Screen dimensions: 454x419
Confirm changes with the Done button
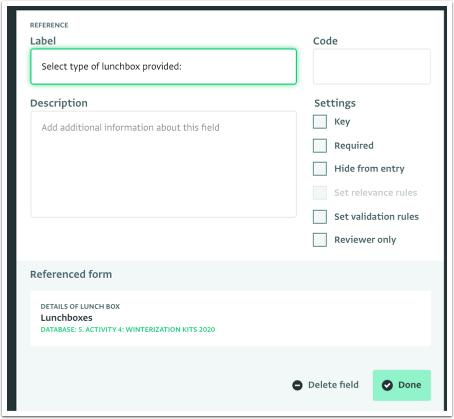click(402, 385)
